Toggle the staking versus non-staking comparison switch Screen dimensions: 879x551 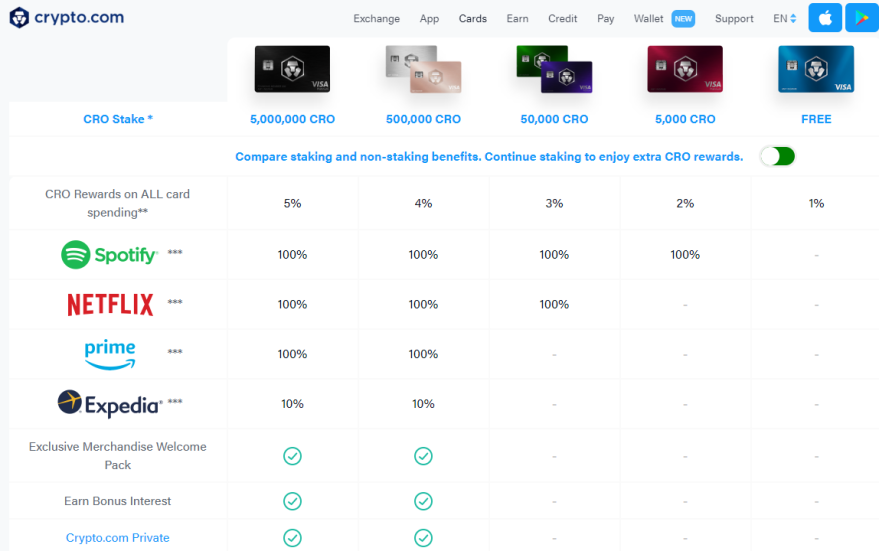[778, 156]
